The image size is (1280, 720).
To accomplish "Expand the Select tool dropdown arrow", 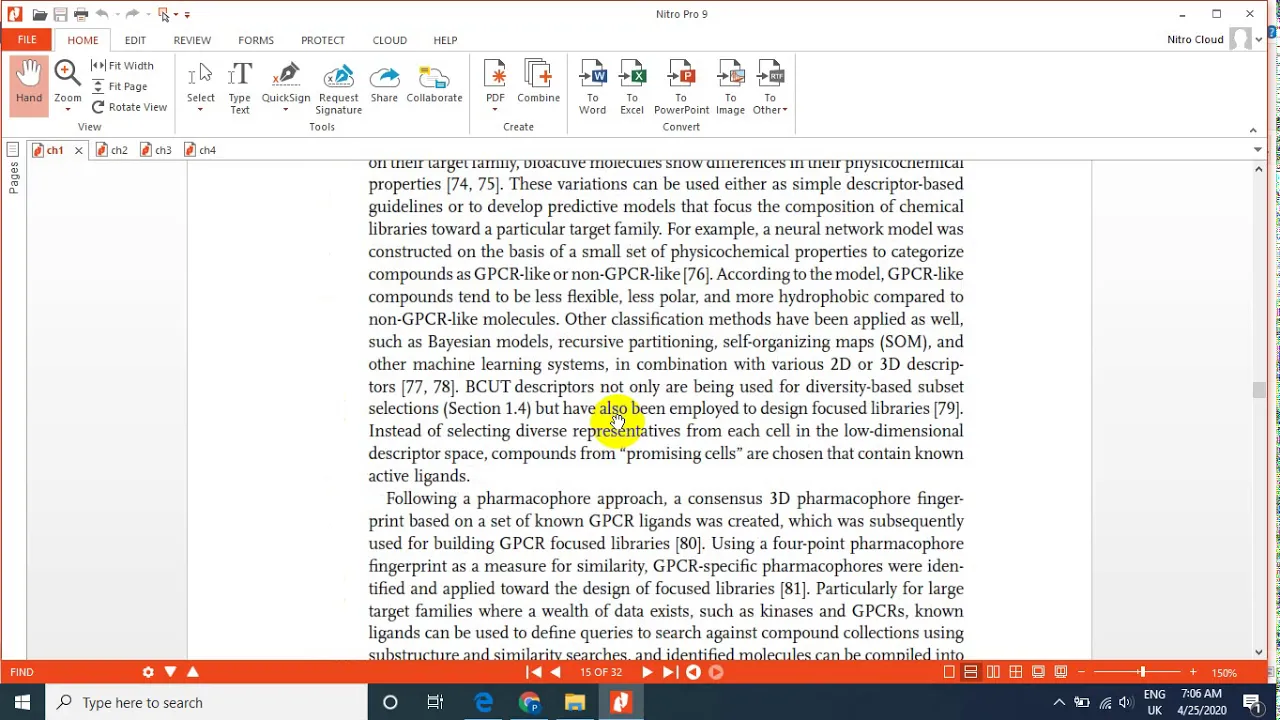I will pyautogui.click(x=200, y=109).
